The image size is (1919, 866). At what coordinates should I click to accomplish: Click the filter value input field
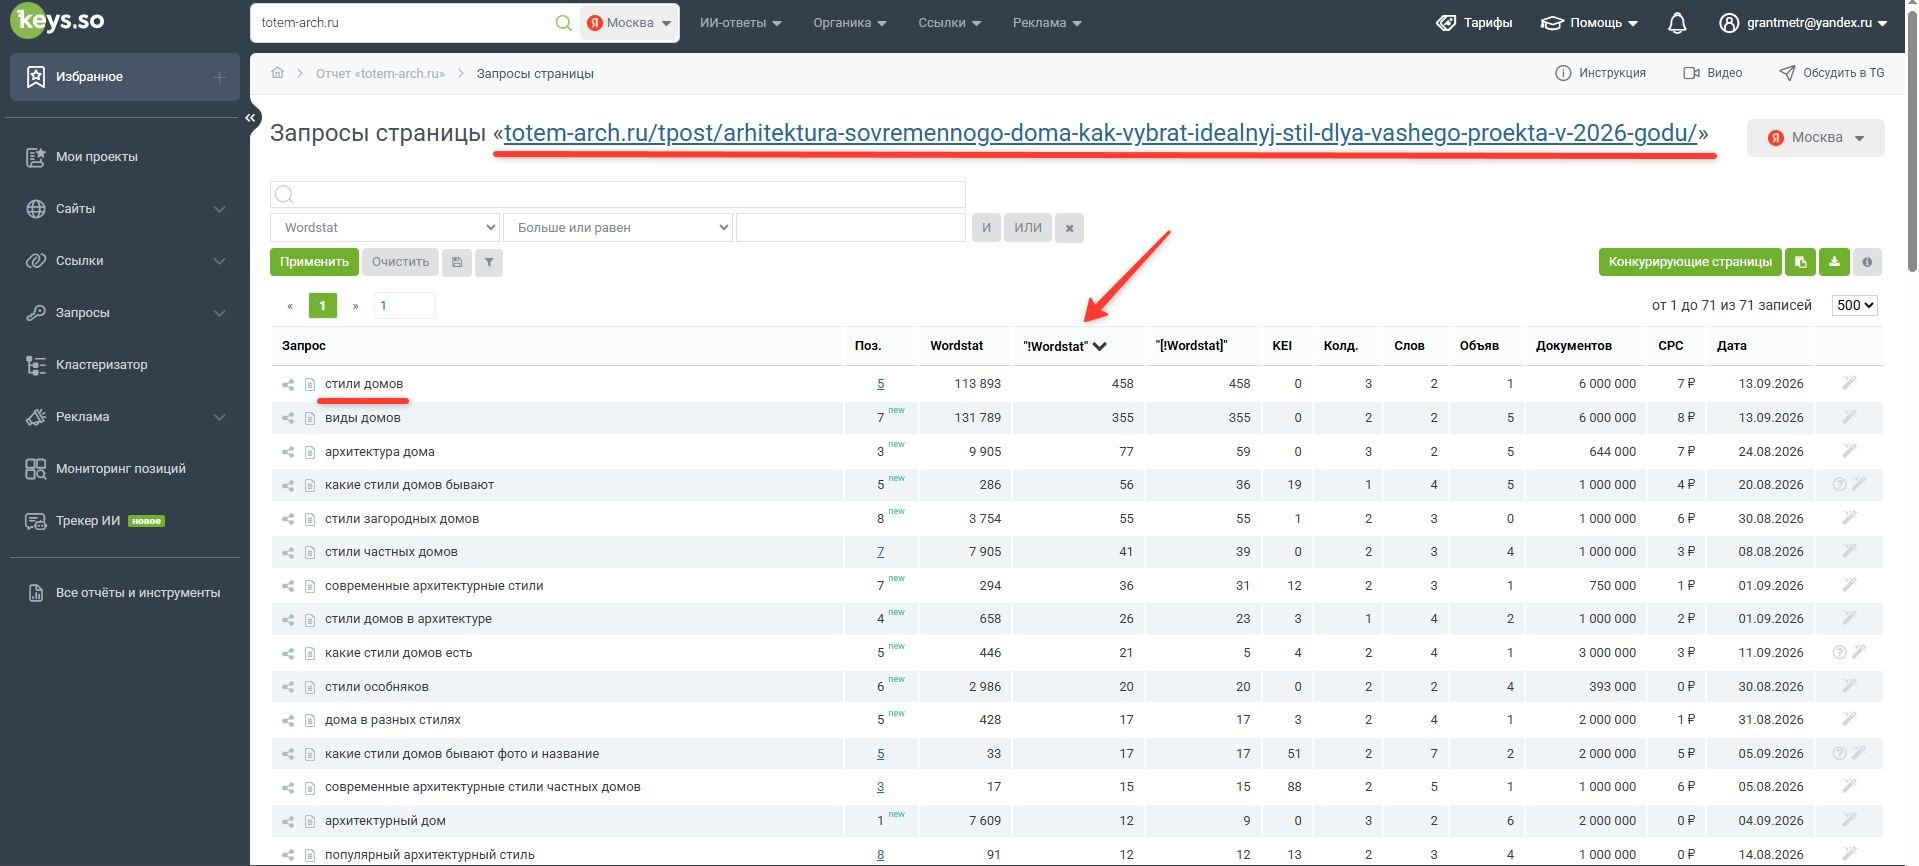pyautogui.click(x=850, y=228)
